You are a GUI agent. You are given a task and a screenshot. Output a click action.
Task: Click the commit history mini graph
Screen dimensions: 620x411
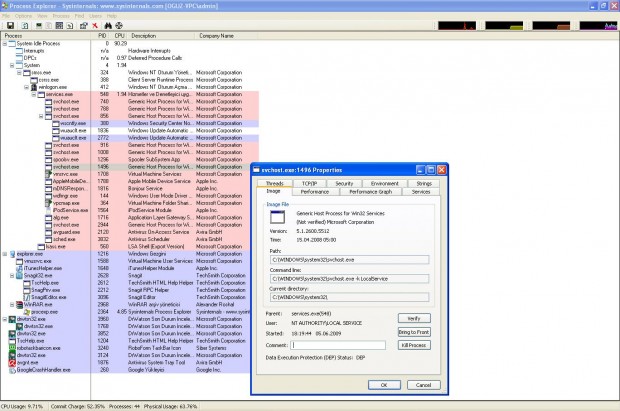click(x=504, y=25)
